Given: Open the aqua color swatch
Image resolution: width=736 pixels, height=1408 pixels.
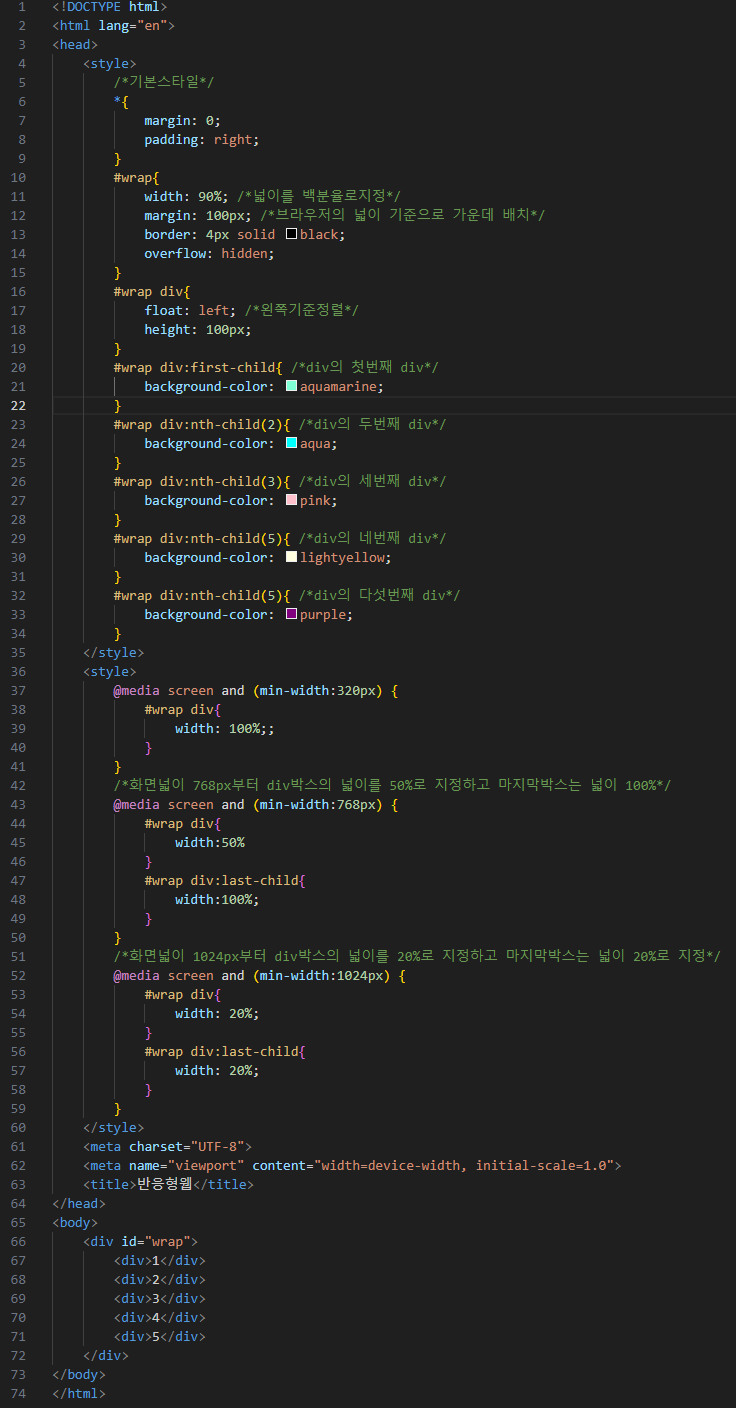Looking at the screenshot, I should click(x=291, y=443).
